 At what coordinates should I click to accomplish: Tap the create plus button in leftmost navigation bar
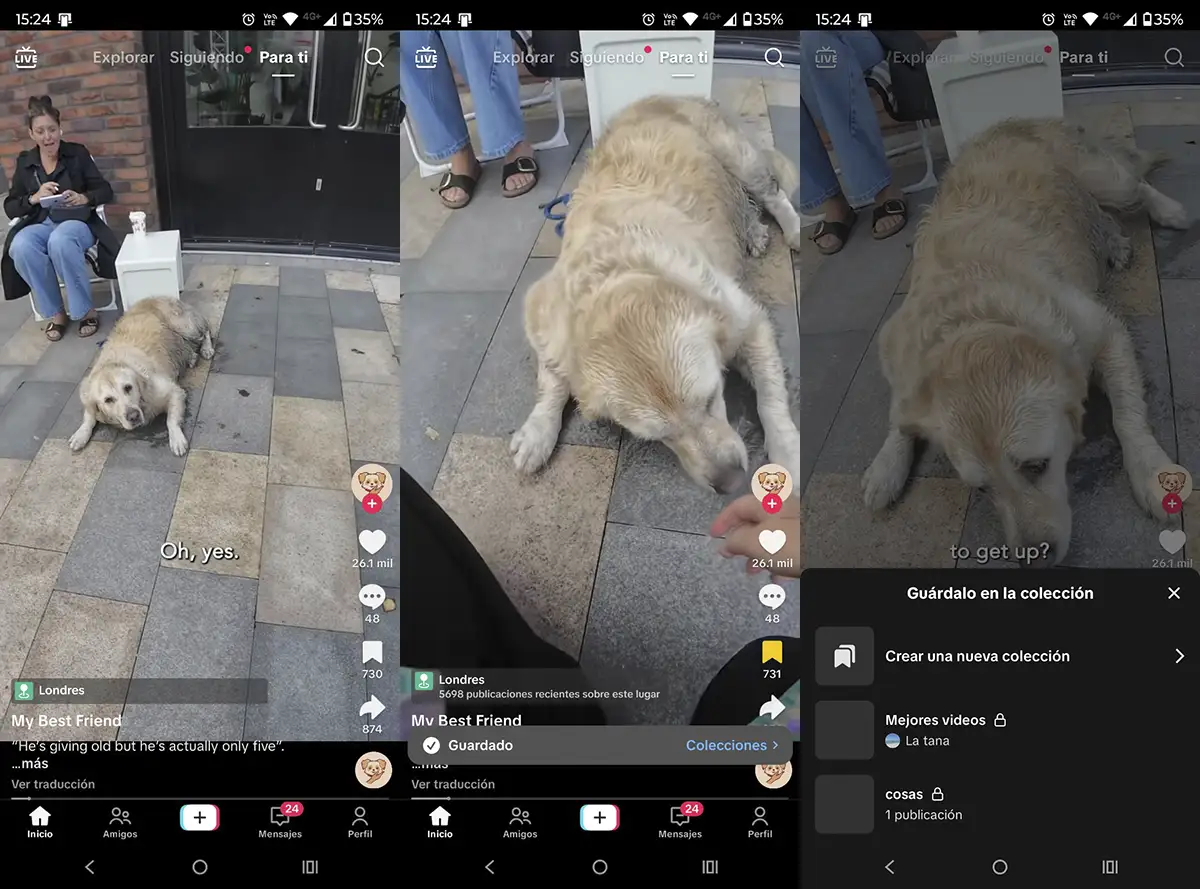click(199, 817)
